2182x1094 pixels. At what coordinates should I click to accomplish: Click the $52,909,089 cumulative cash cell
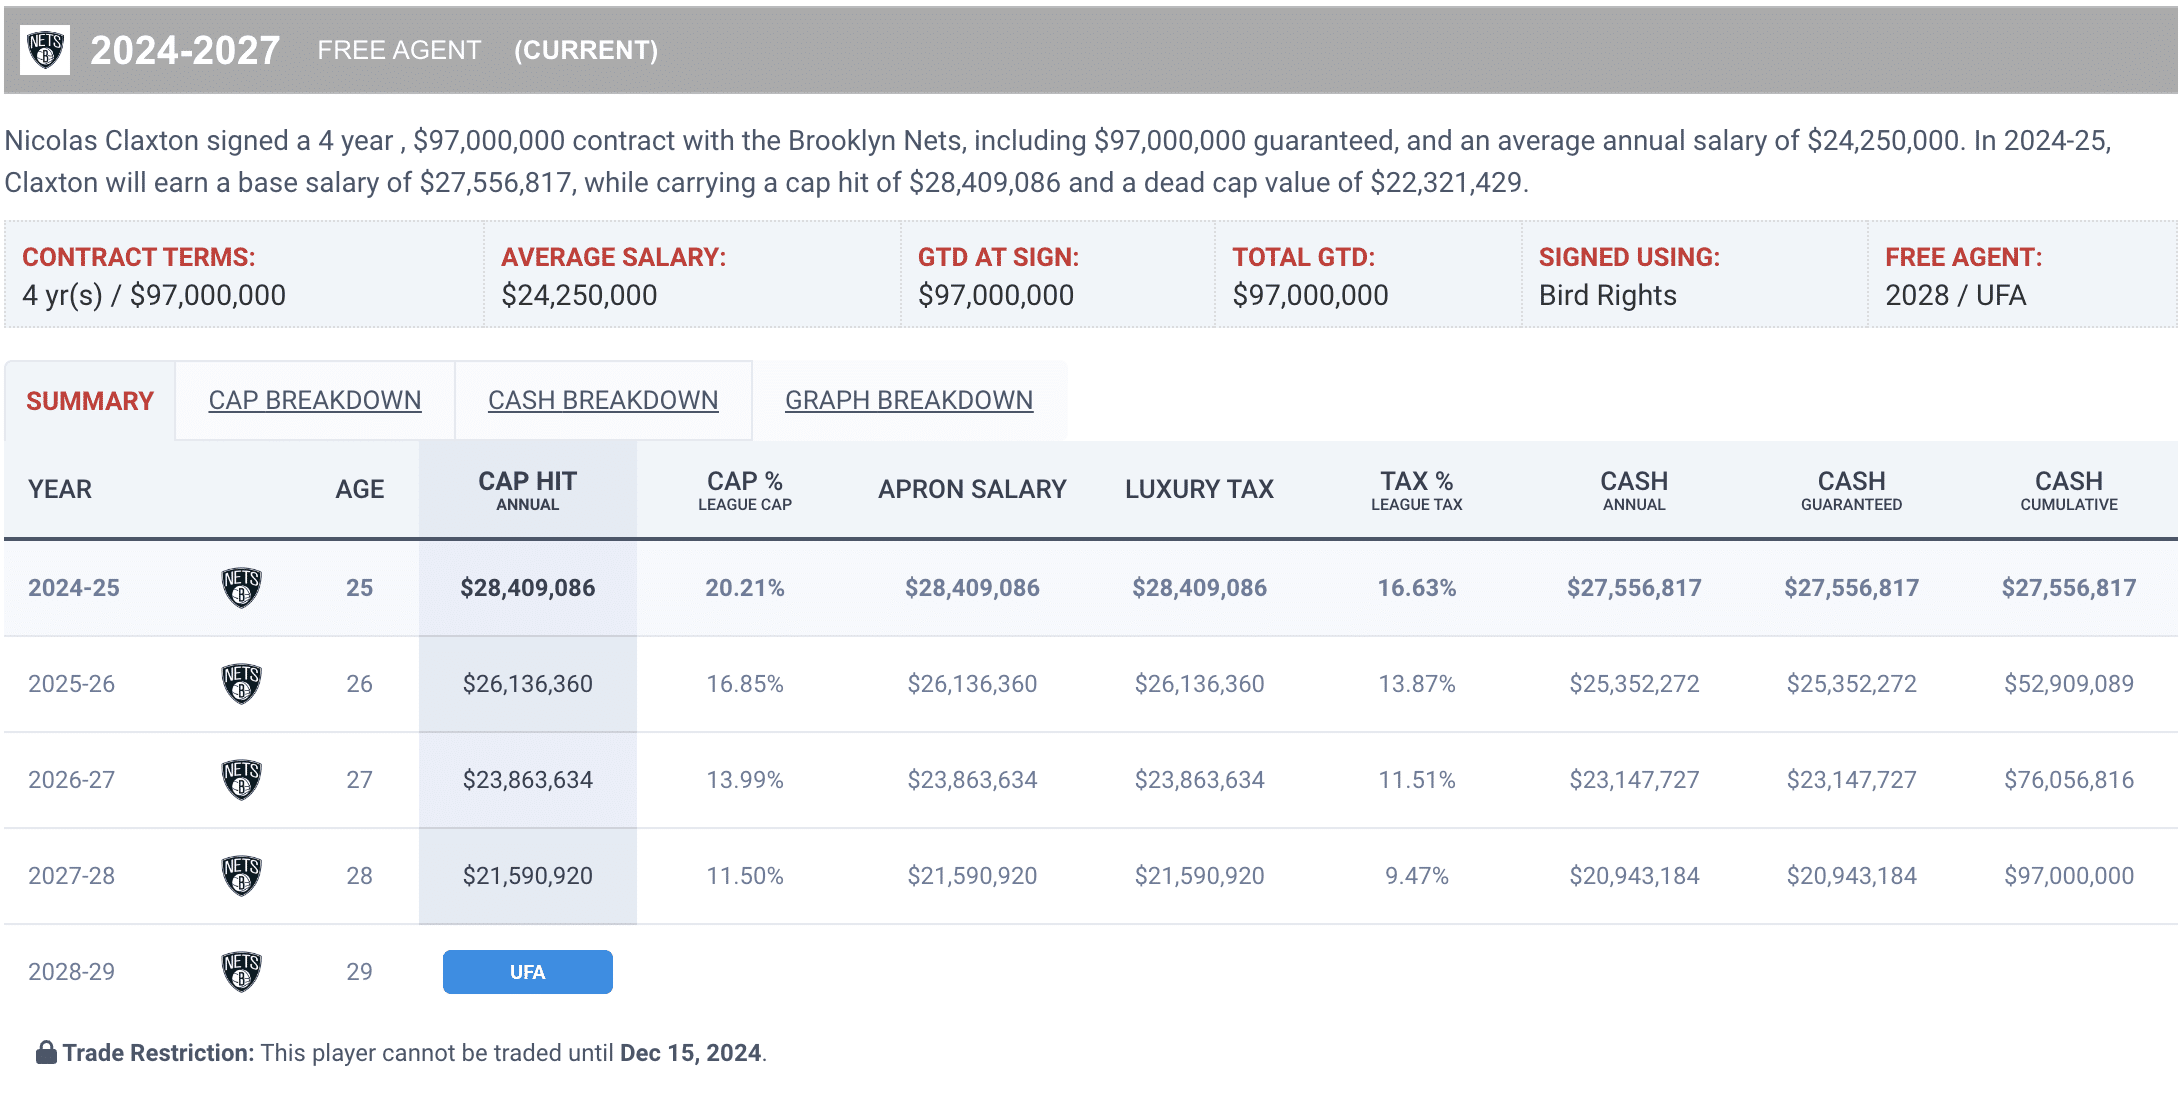tap(2069, 684)
